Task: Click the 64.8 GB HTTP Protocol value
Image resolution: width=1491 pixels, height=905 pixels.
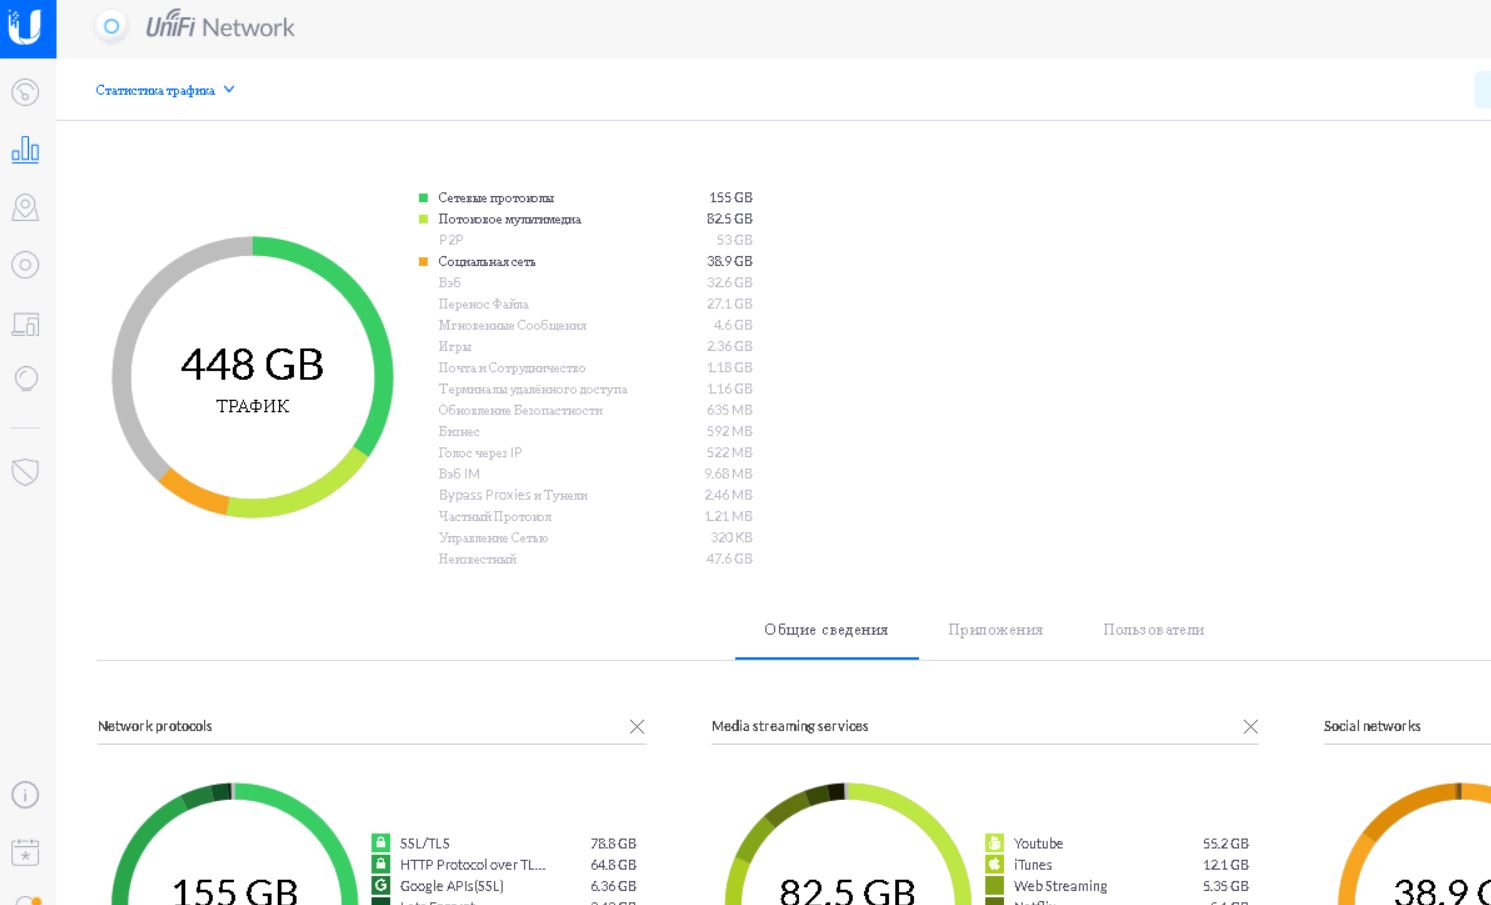Action: pos(613,864)
